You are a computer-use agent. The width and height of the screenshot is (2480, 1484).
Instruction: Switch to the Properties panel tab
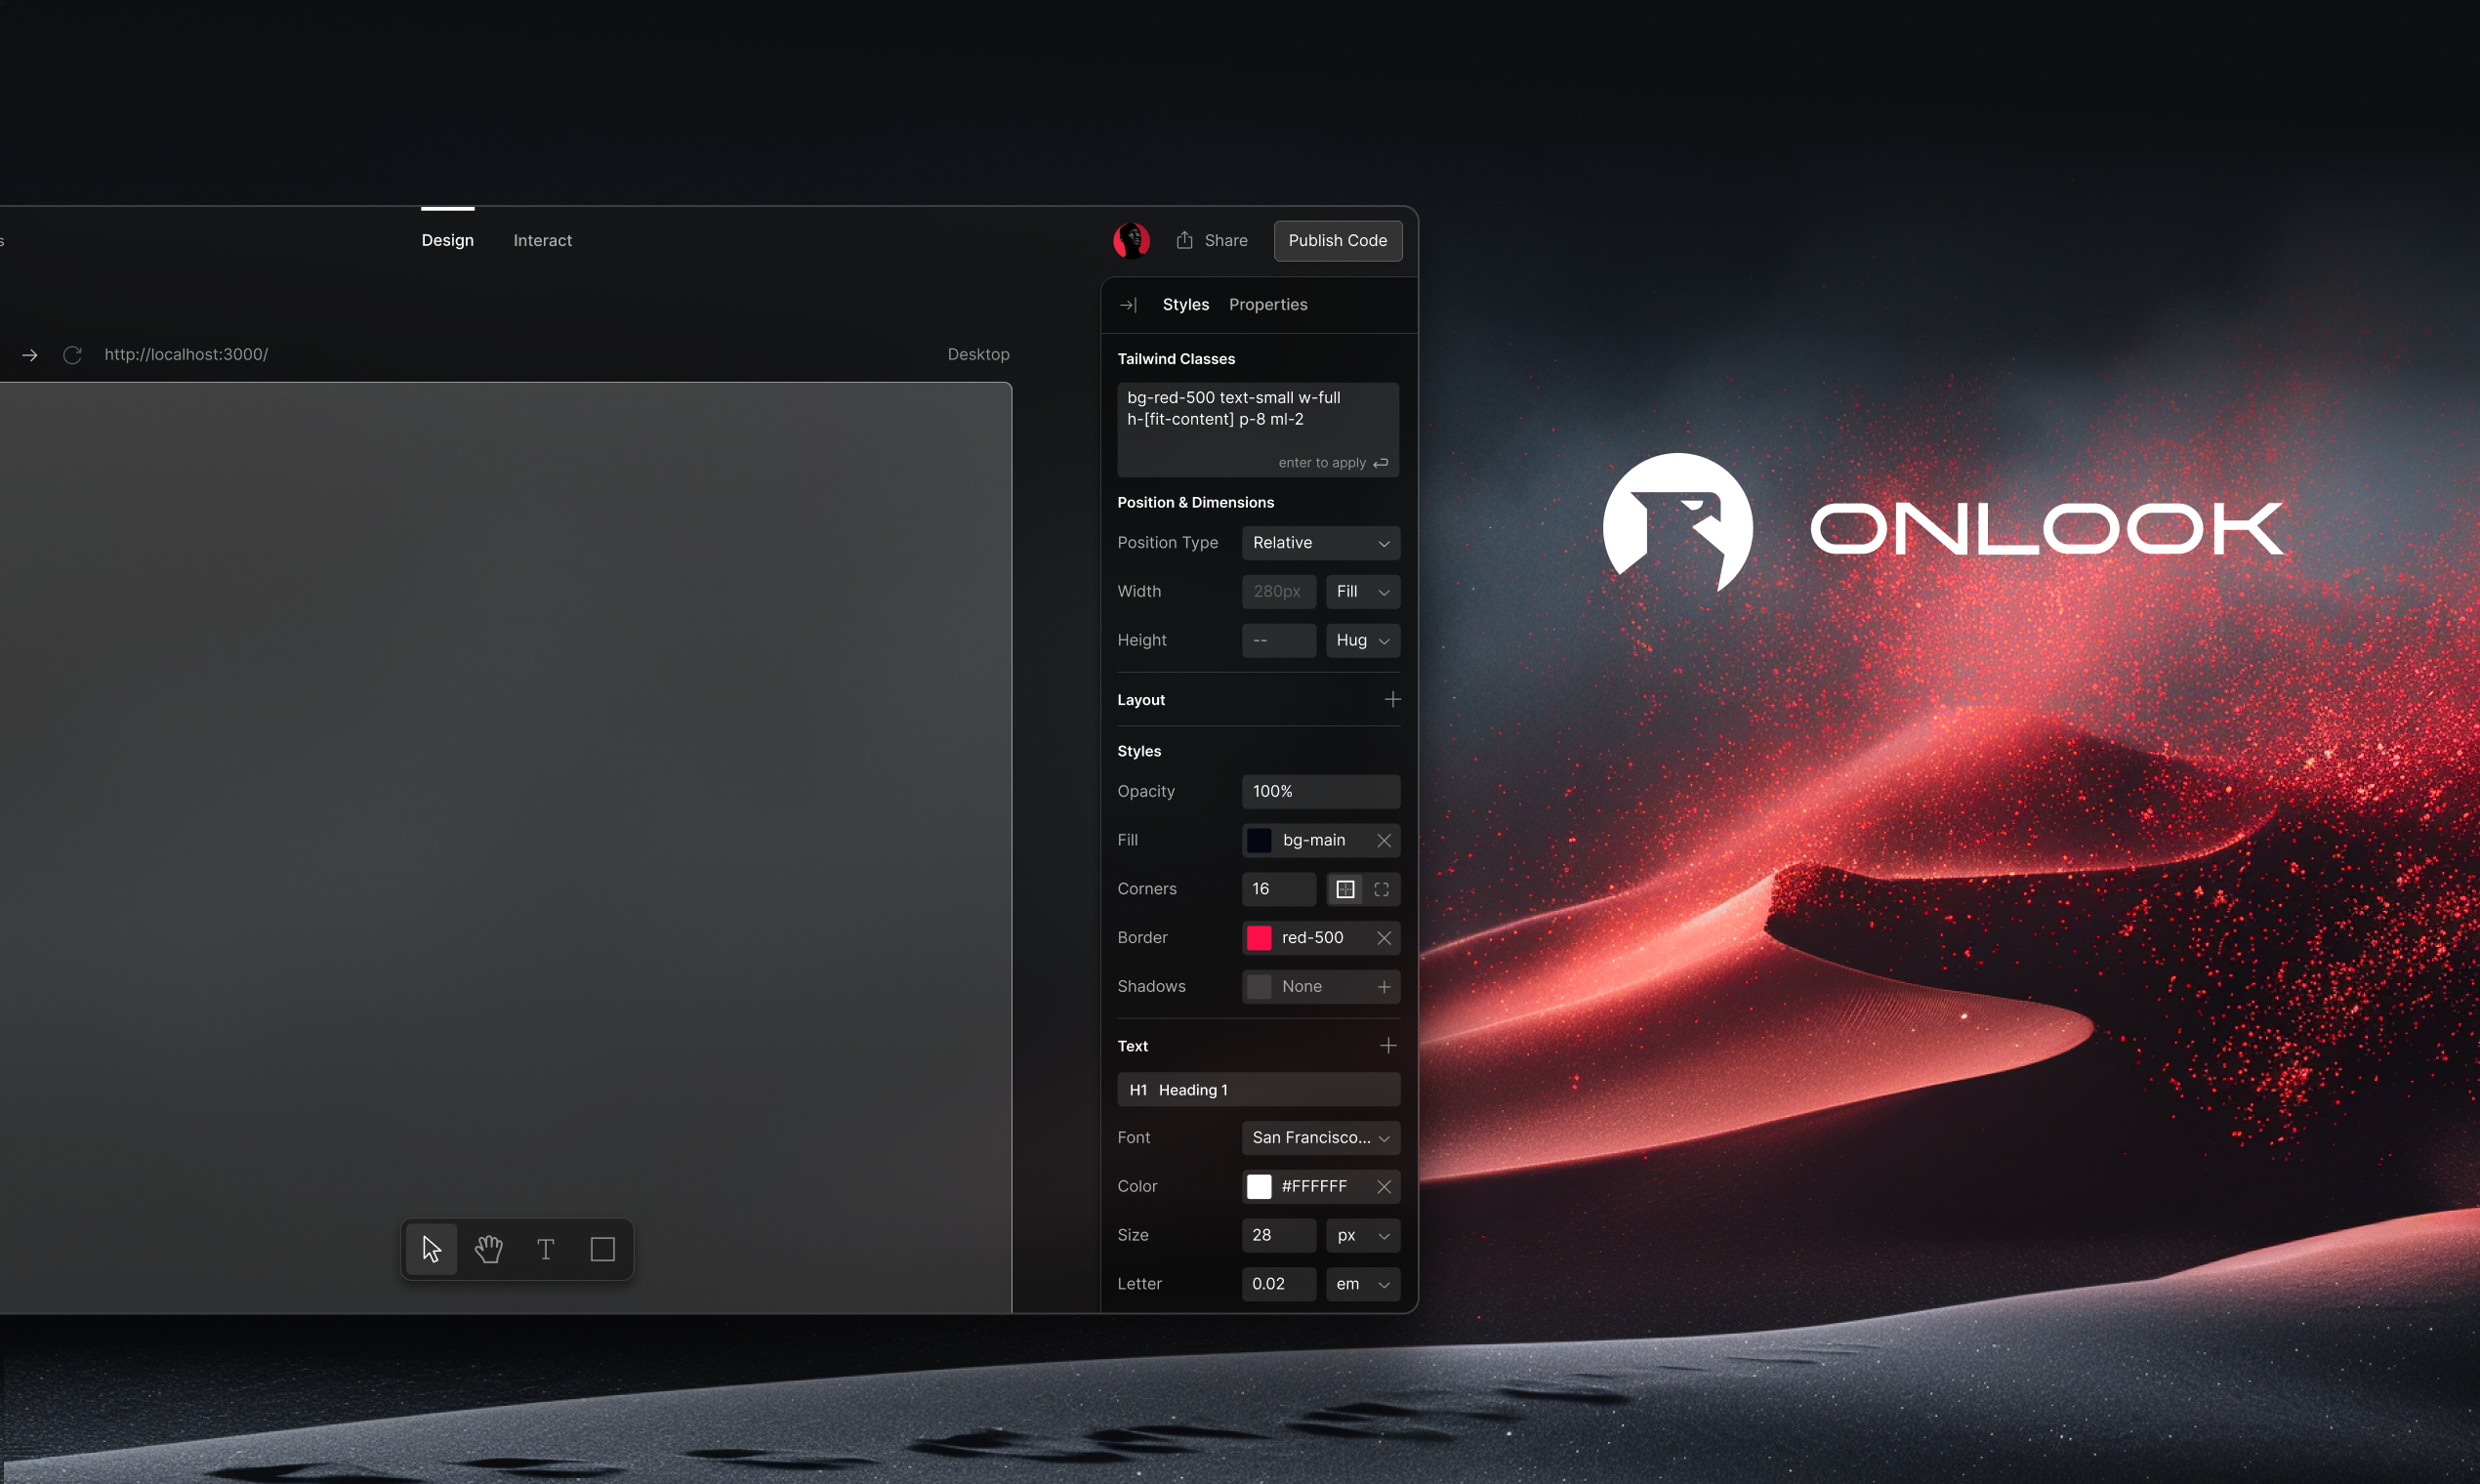pos(1268,304)
